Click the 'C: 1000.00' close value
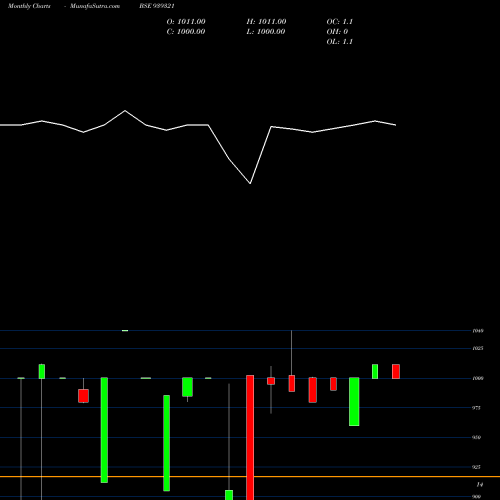The height and width of the screenshot is (500, 500). 186,32
